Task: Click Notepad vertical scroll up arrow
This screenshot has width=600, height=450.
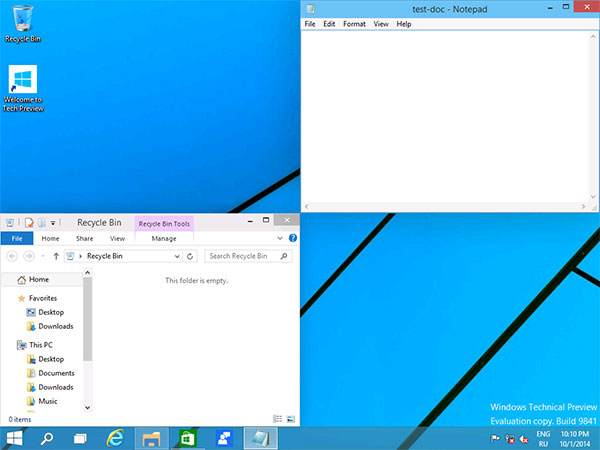Action: 593,37
